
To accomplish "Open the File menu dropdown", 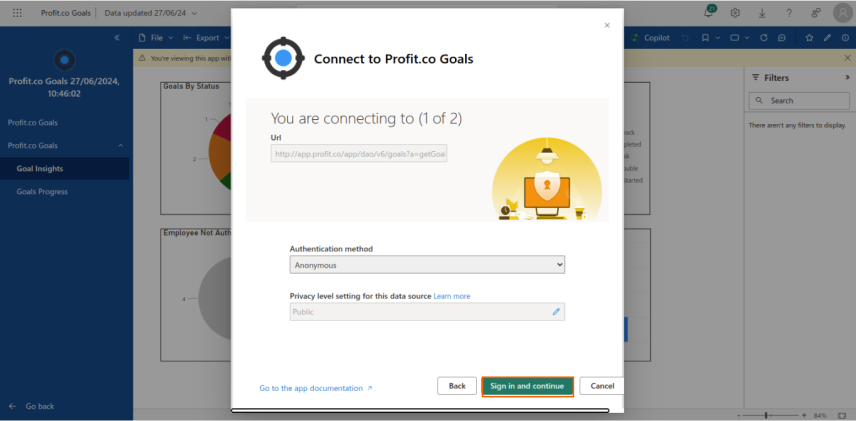I will tap(156, 38).
